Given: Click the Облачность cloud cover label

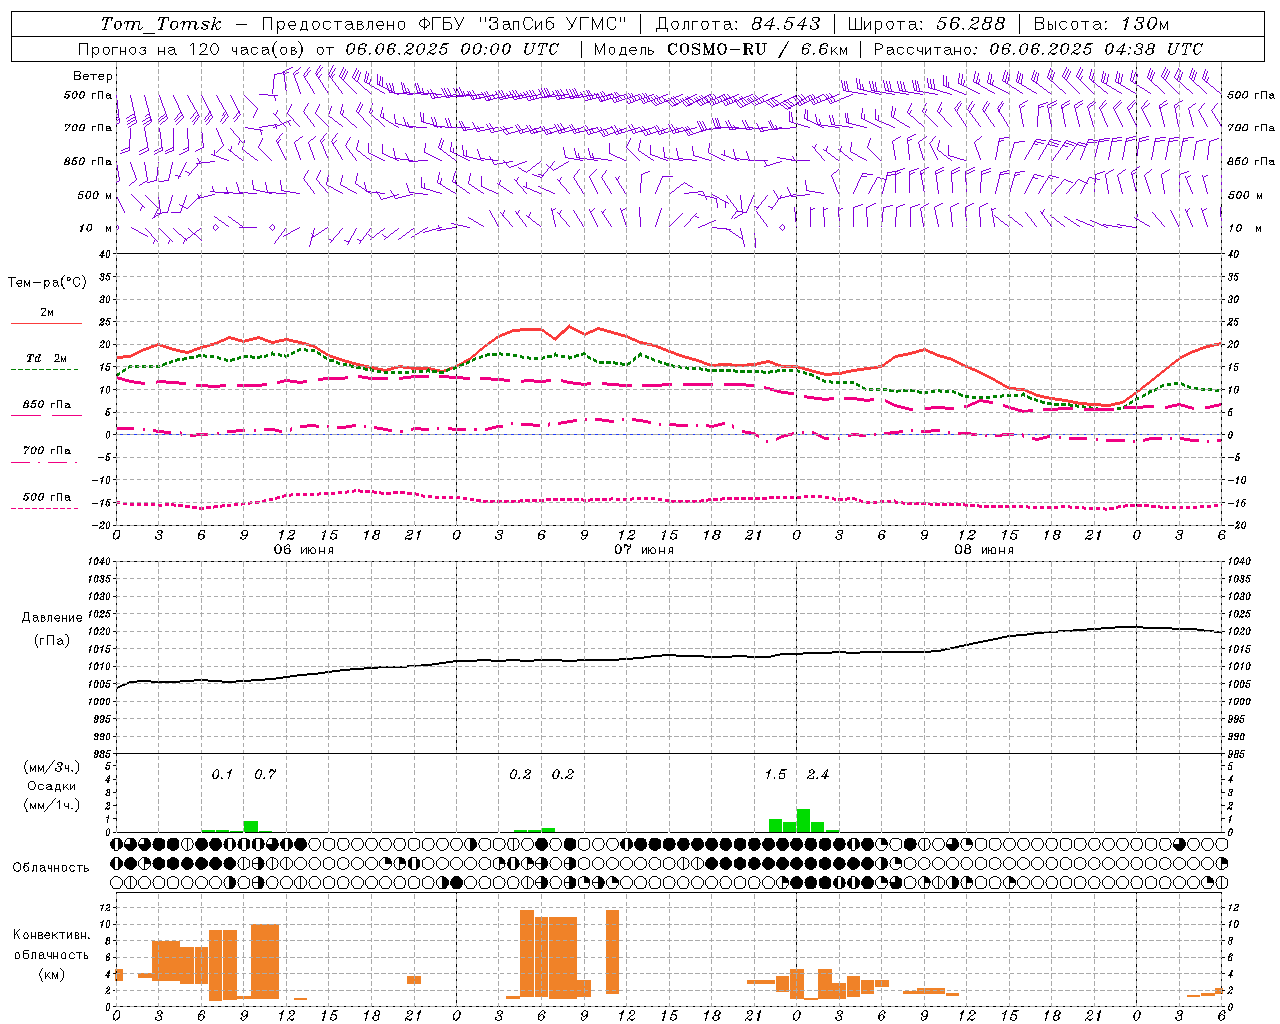Looking at the screenshot, I should [x=51, y=867].
